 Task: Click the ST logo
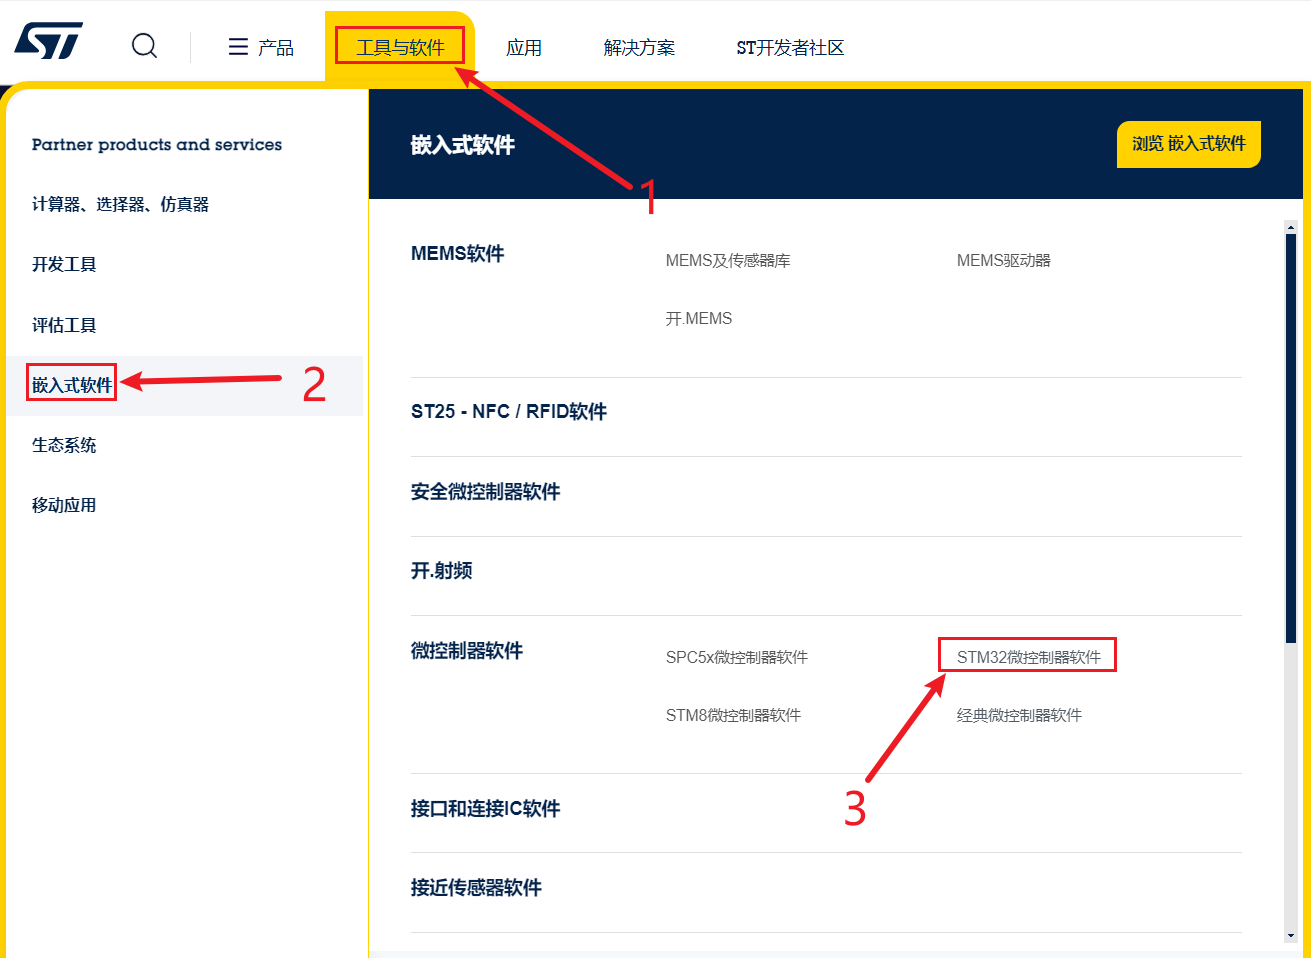coord(49,41)
